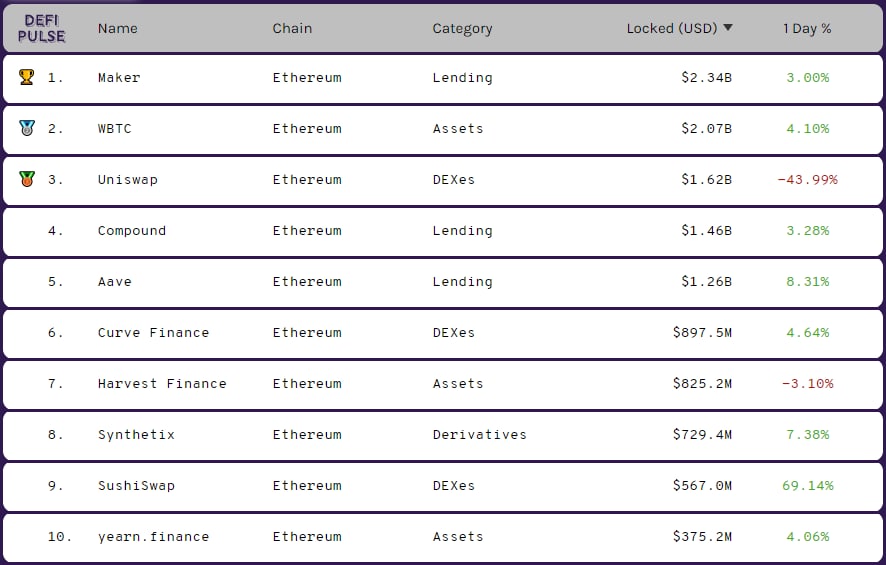The width and height of the screenshot is (886, 565).
Task: Open the Aave project link
Action: pos(115,282)
